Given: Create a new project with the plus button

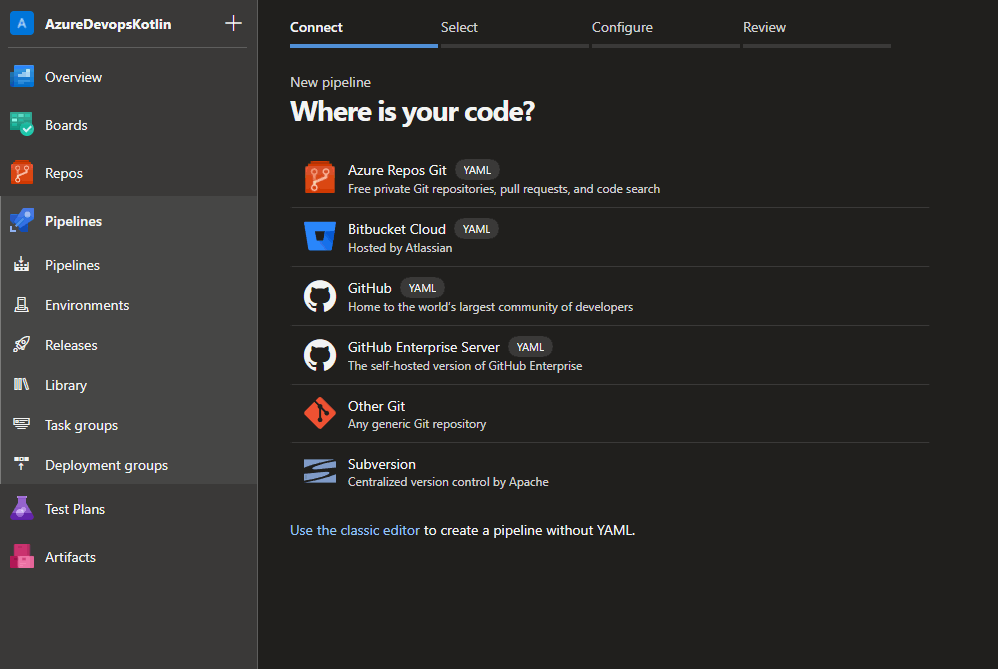Looking at the screenshot, I should pos(233,22).
